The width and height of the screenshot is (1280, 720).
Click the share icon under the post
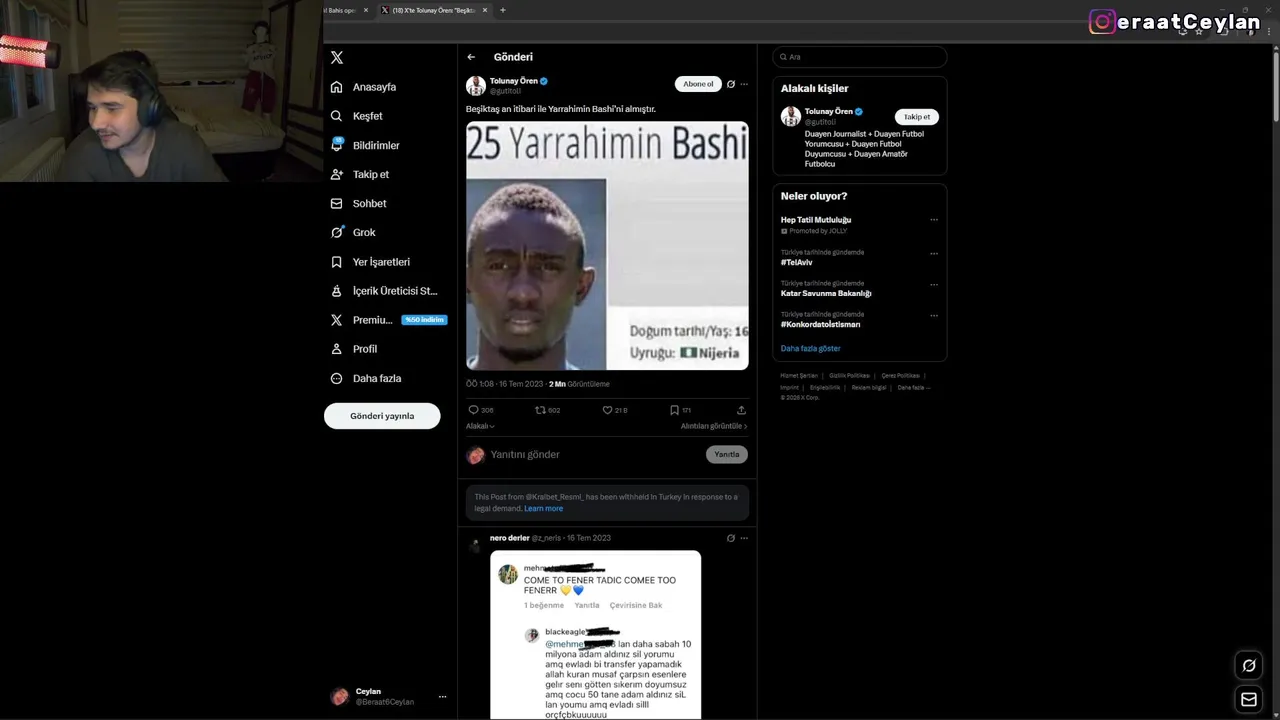(x=741, y=410)
